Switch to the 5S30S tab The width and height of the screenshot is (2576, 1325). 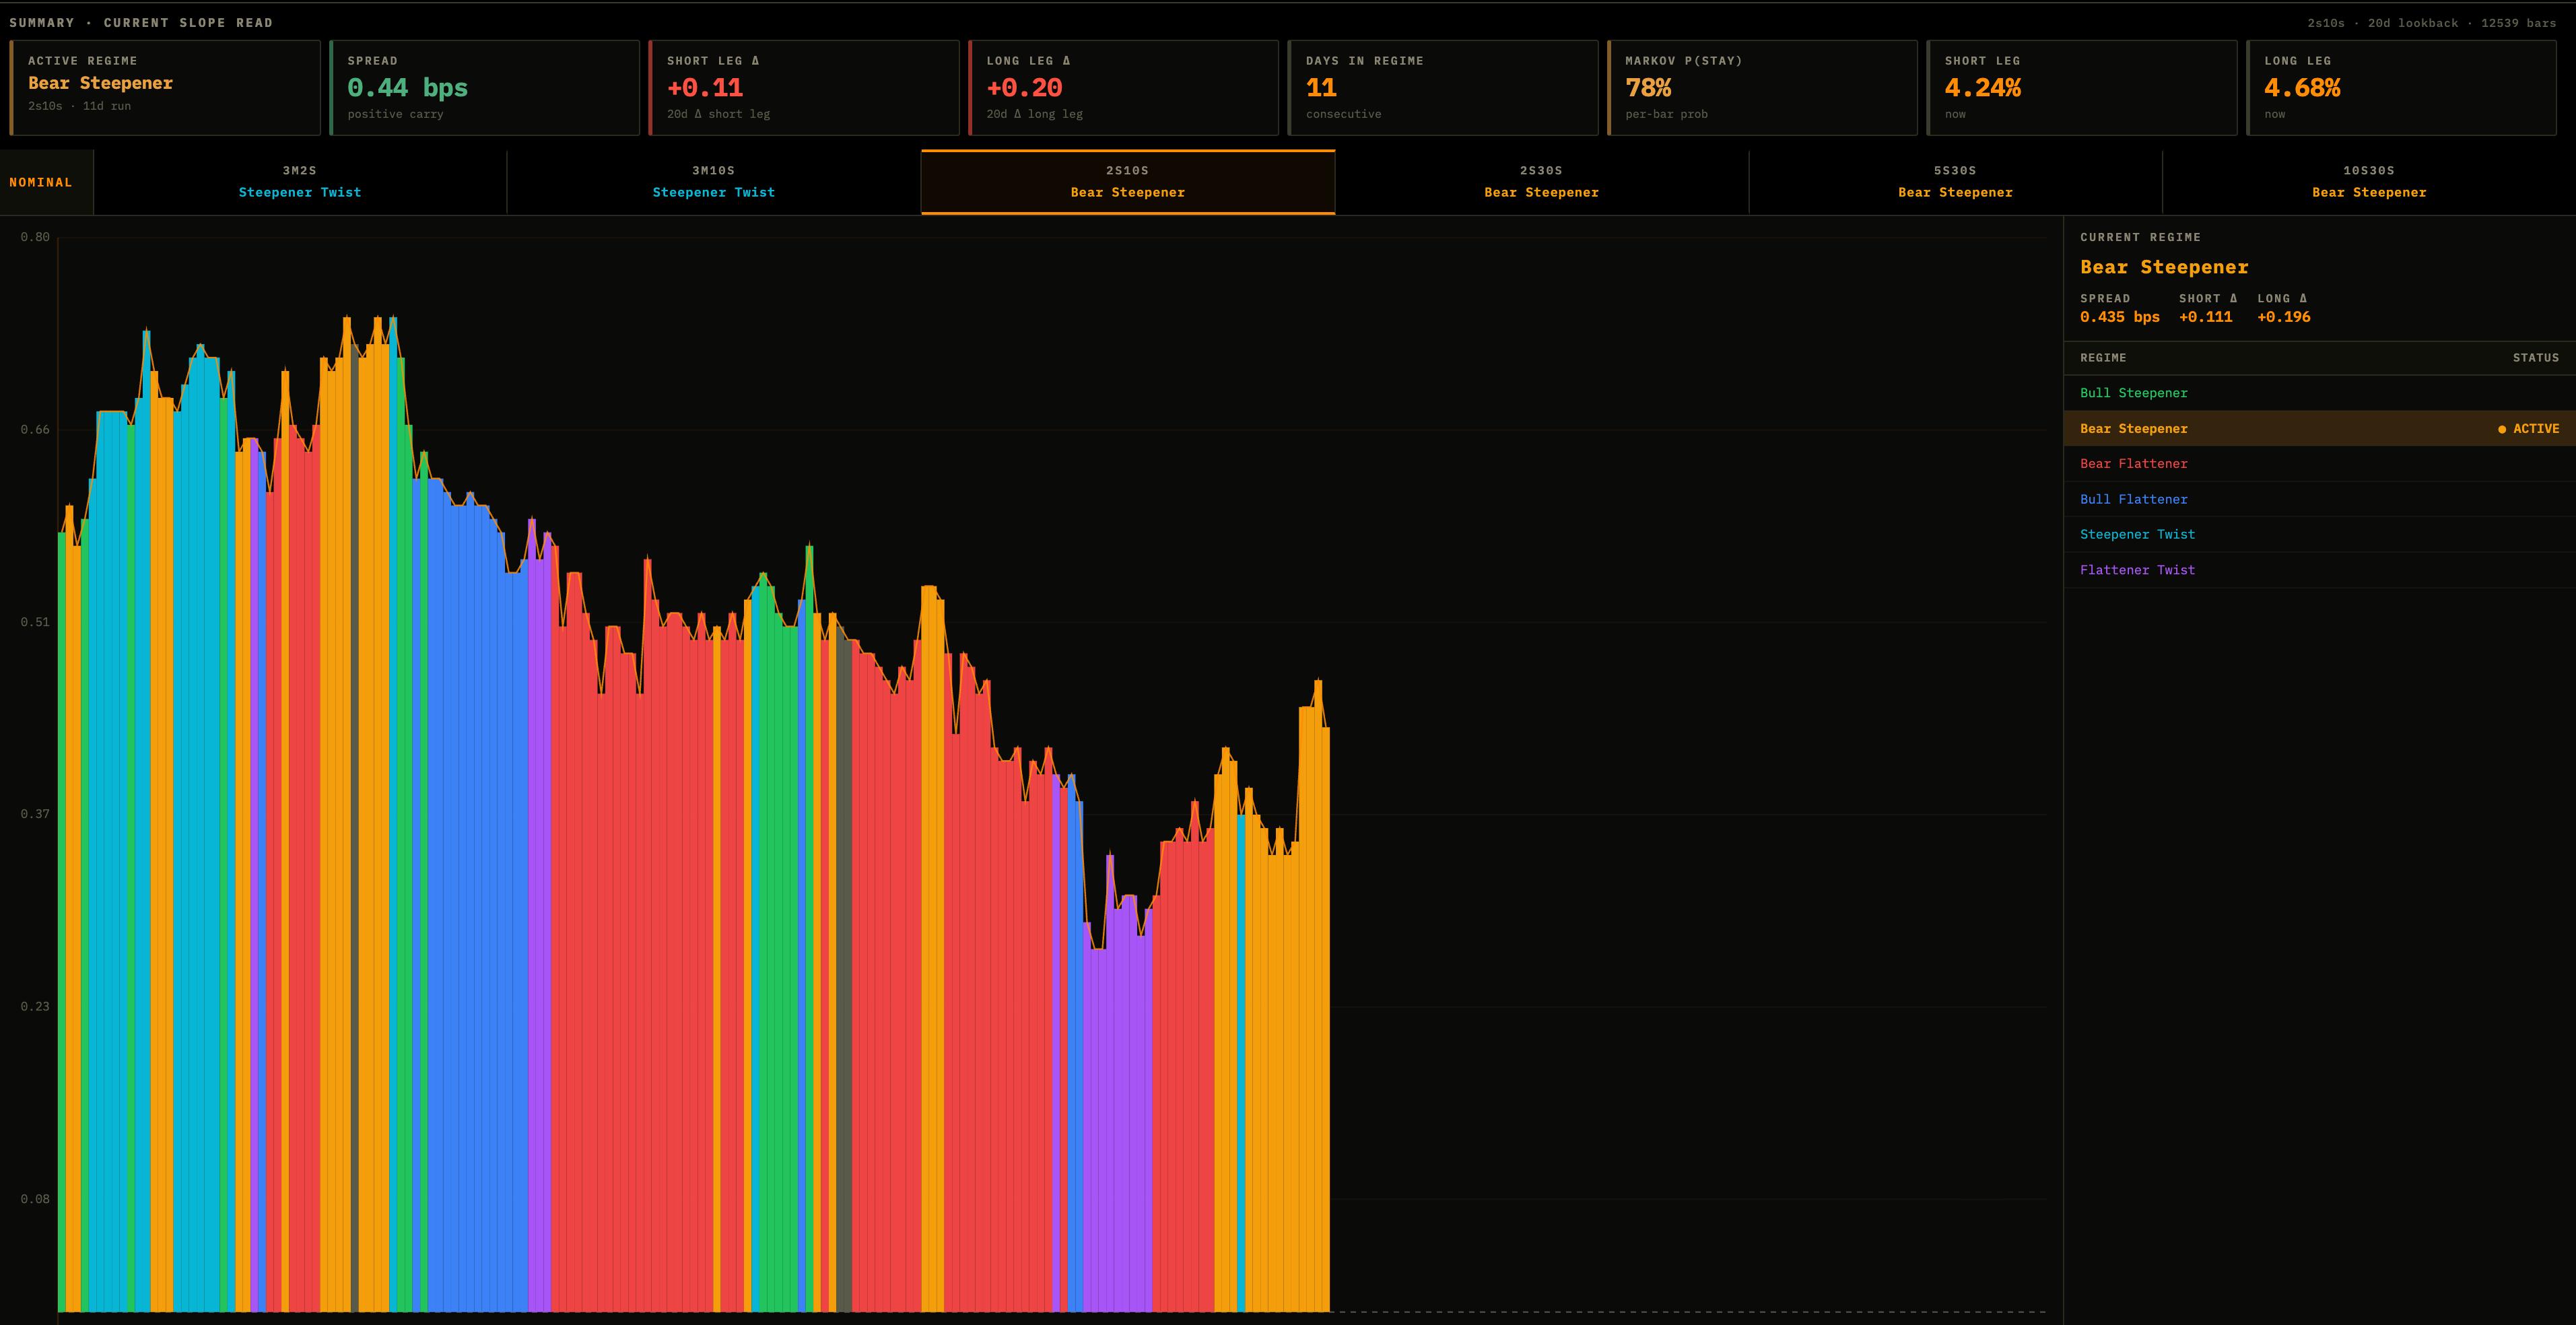point(1955,182)
